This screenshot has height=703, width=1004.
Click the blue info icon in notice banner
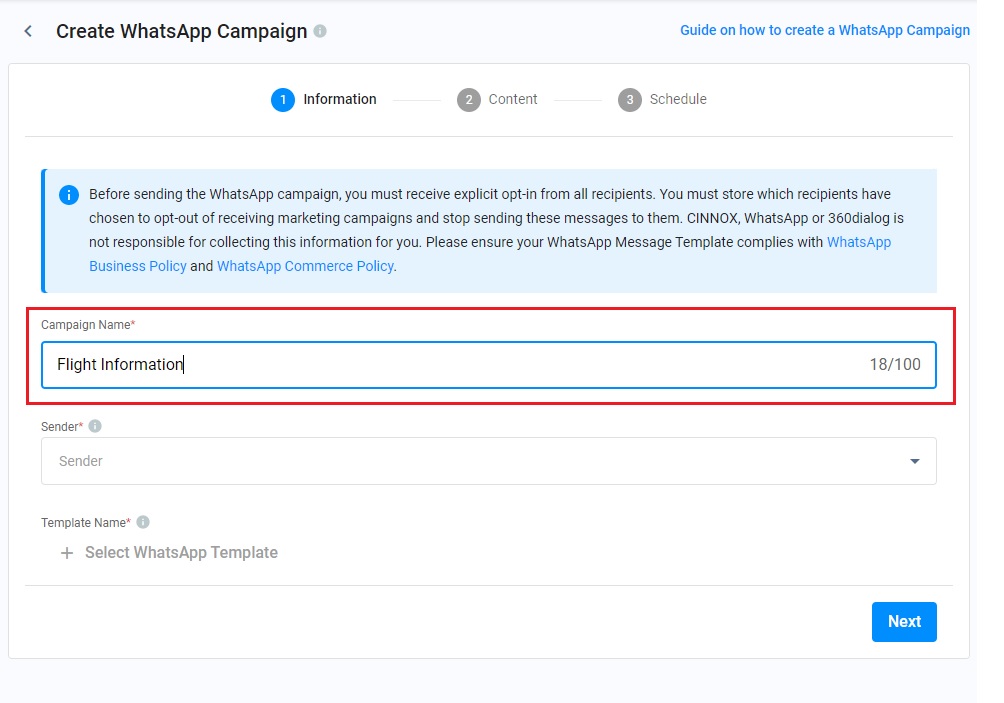point(69,195)
